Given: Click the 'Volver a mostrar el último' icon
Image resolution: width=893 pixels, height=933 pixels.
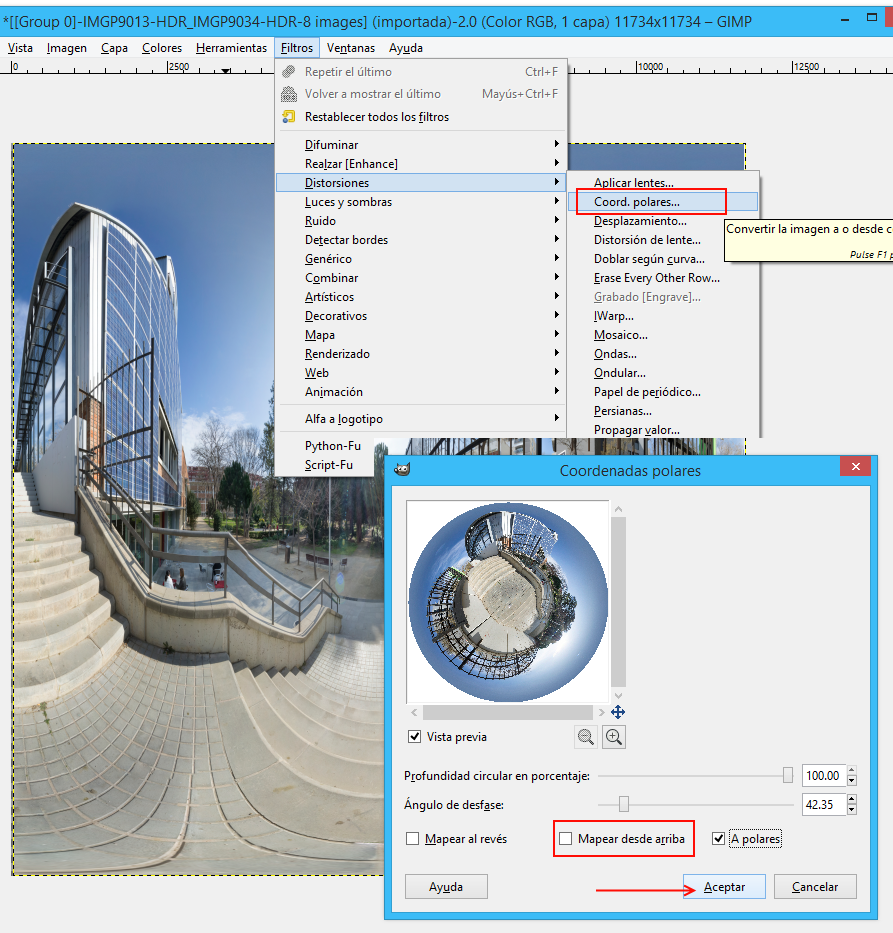Looking at the screenshot, I should (x=289, y=94).
